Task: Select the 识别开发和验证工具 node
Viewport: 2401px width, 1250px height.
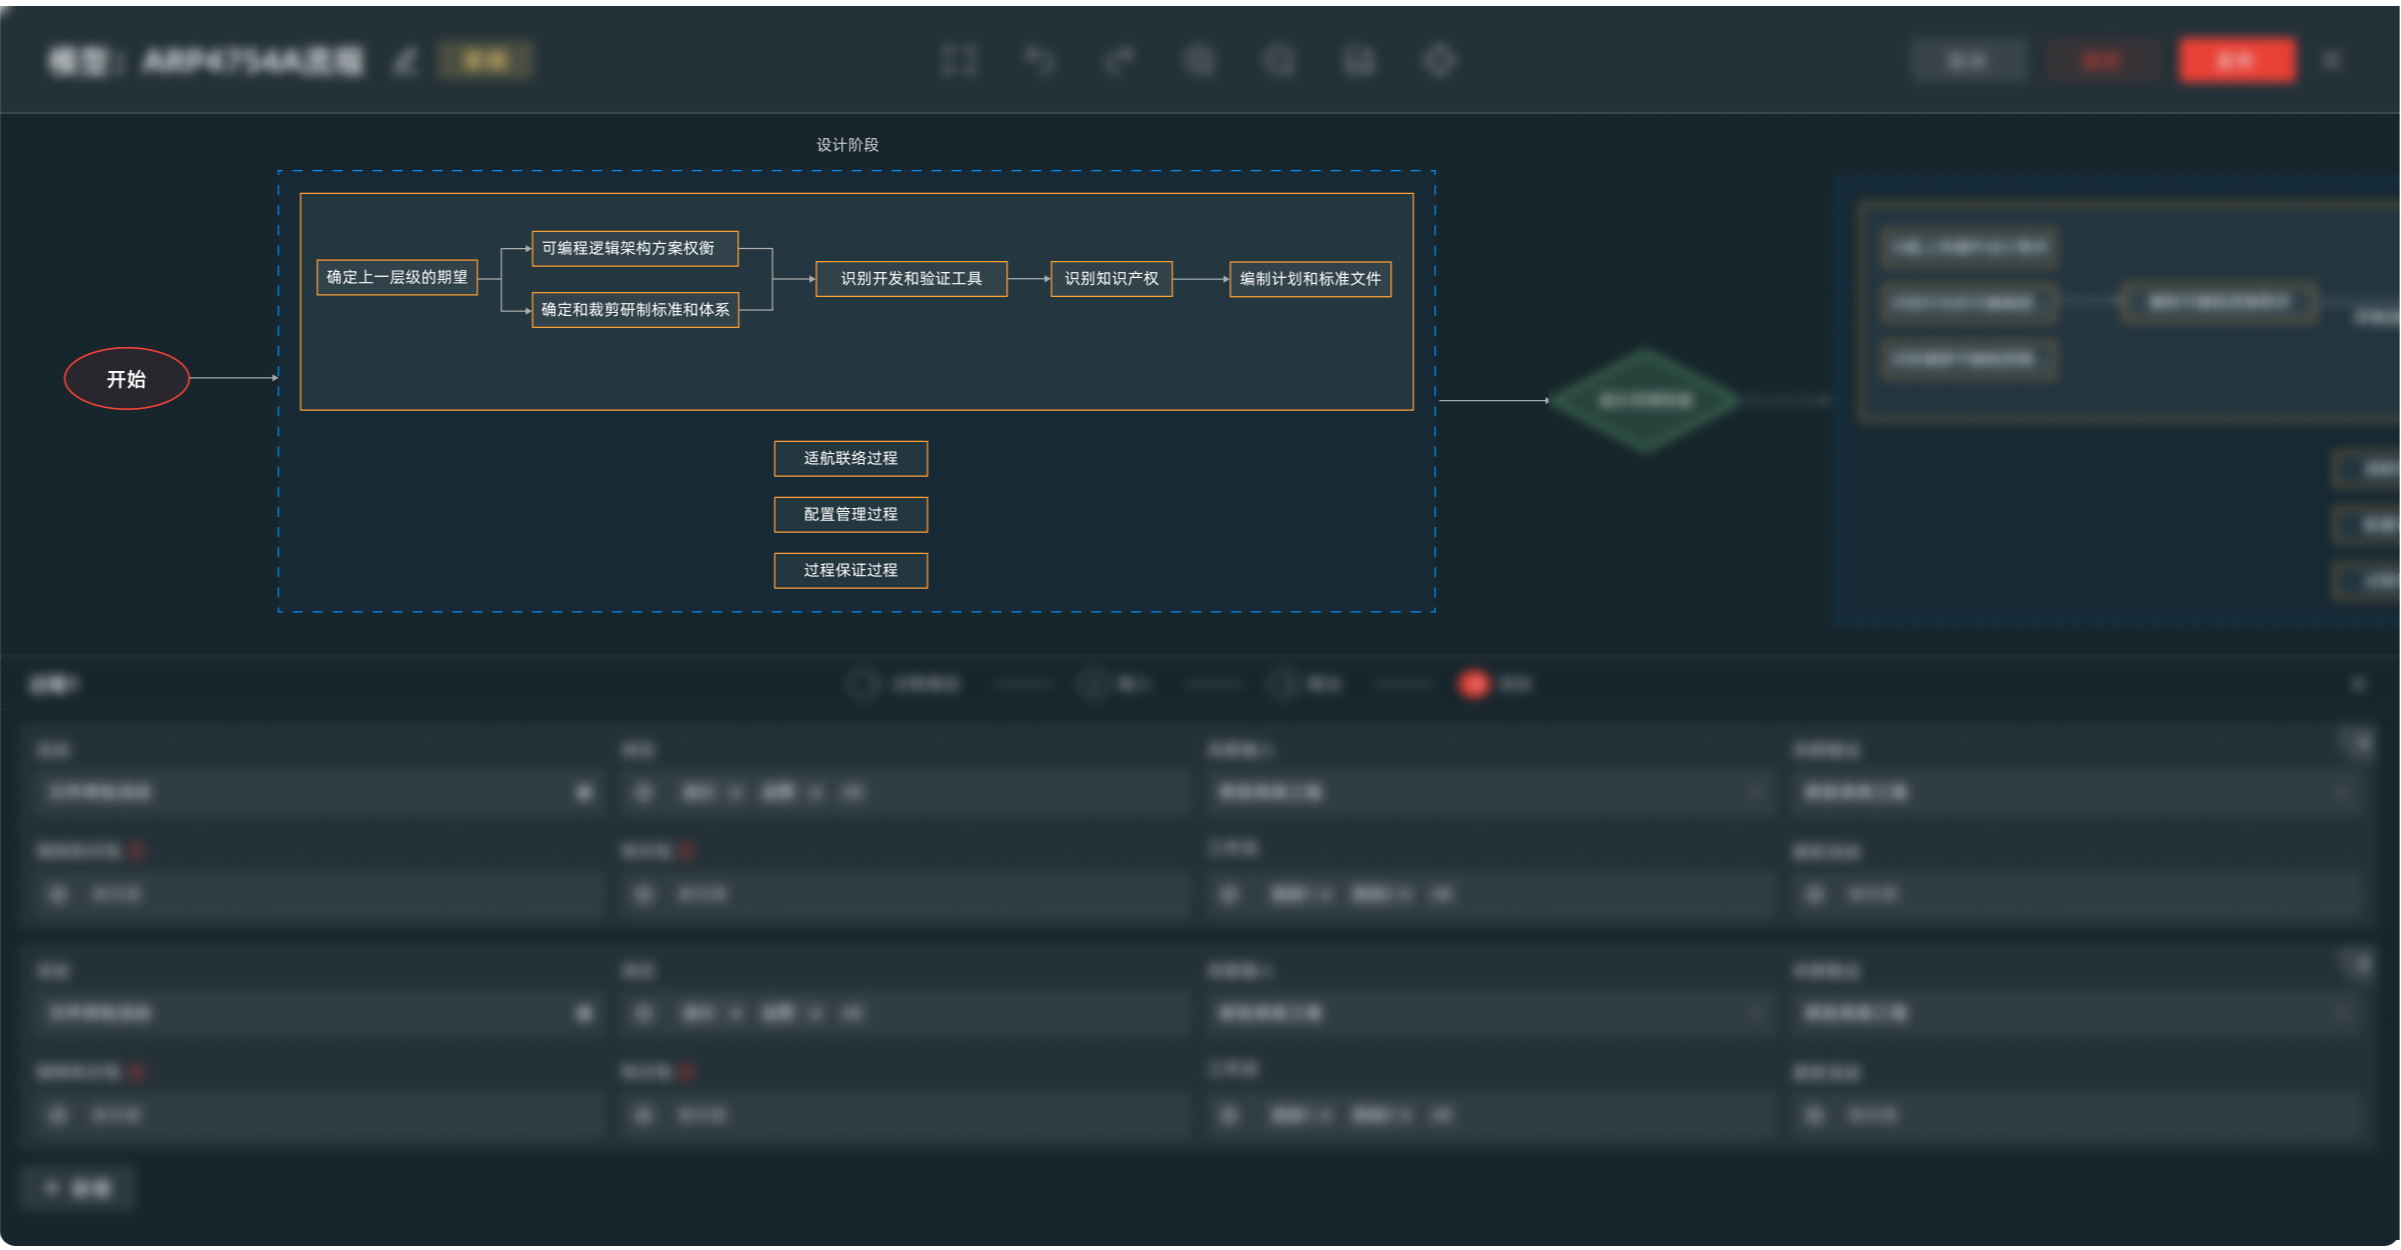Action: pos(911,279)
